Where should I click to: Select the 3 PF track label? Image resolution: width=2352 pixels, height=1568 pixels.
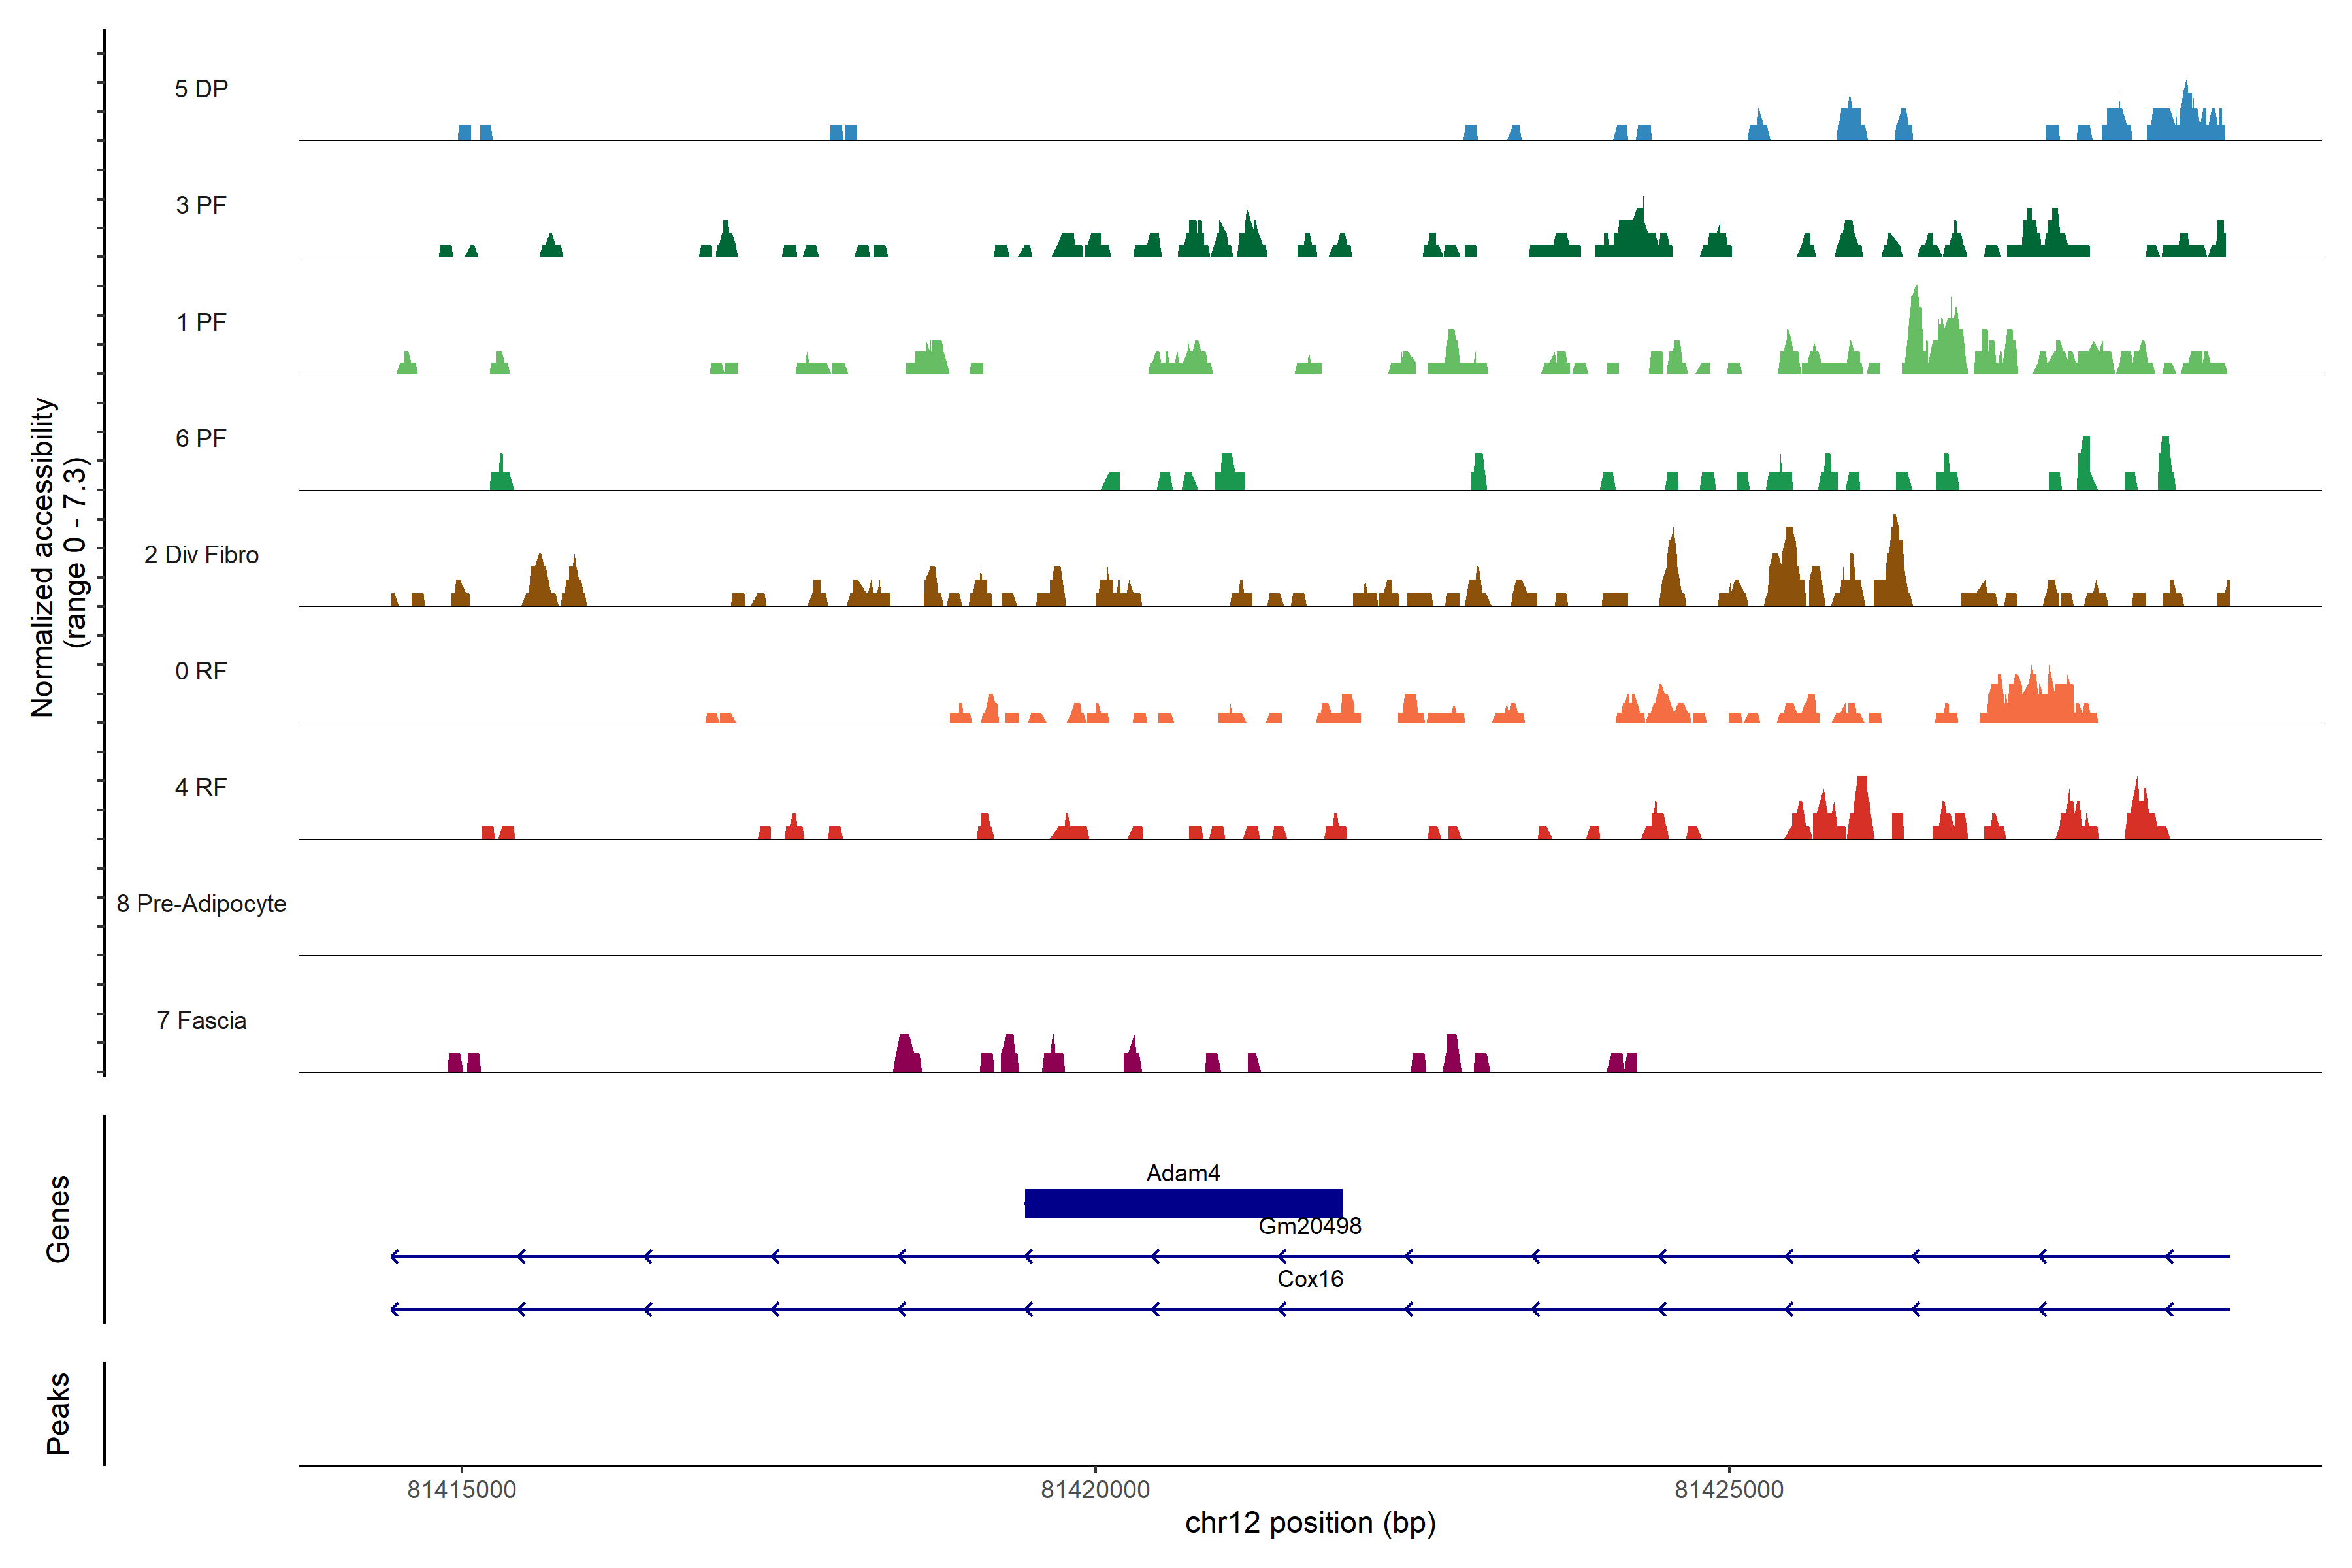(x=201, y=205)
